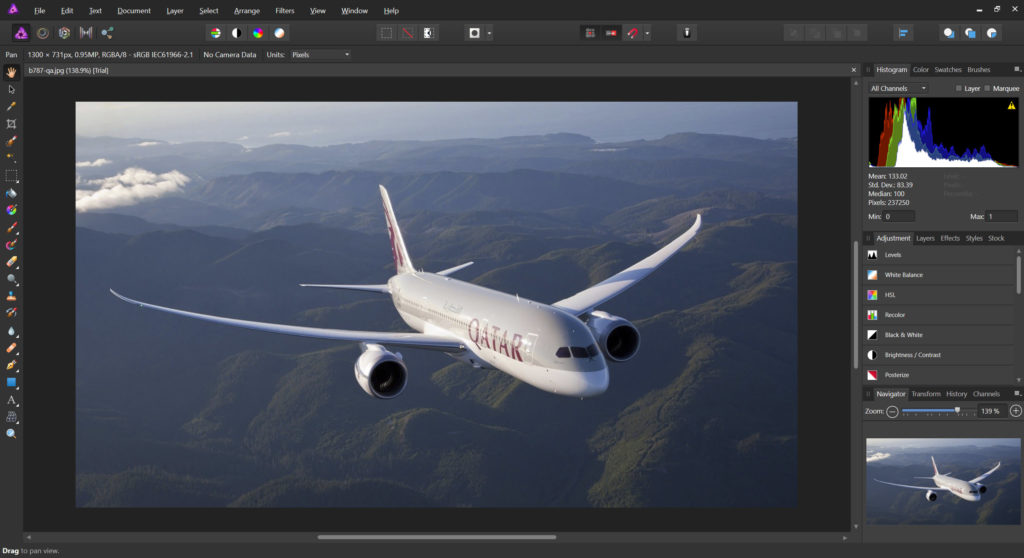Switch to the Layers tab
1024x558 pixels.
(x=925, y=238)
